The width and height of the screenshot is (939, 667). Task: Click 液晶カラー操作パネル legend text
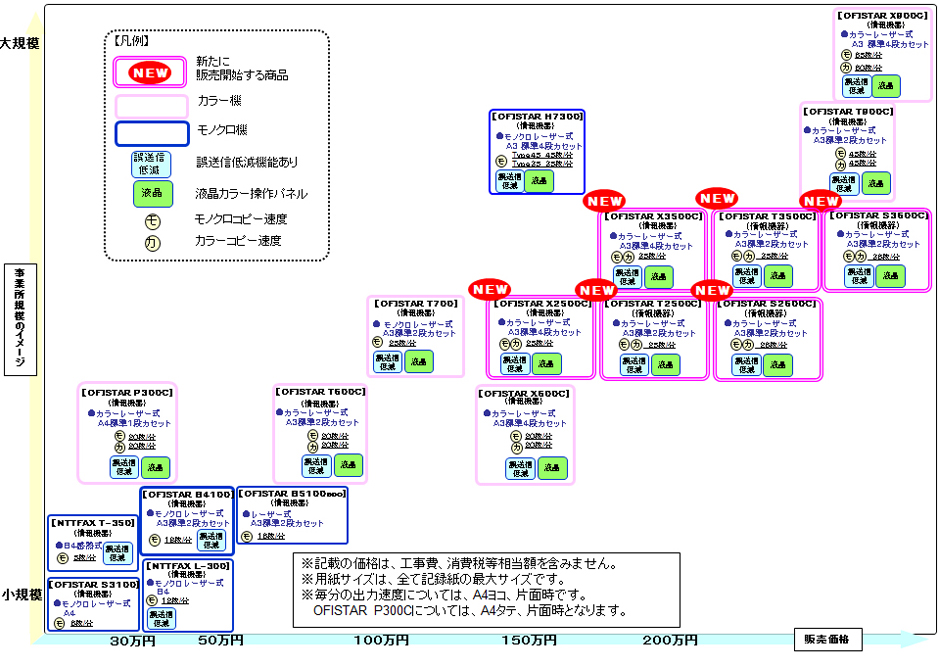click(251, 193)
